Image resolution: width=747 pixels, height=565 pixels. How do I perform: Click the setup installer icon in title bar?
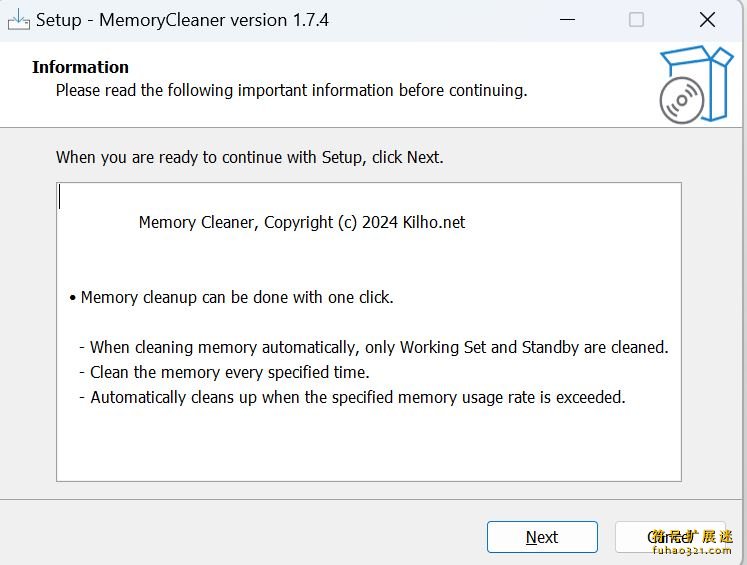click(x=18, y=19)
